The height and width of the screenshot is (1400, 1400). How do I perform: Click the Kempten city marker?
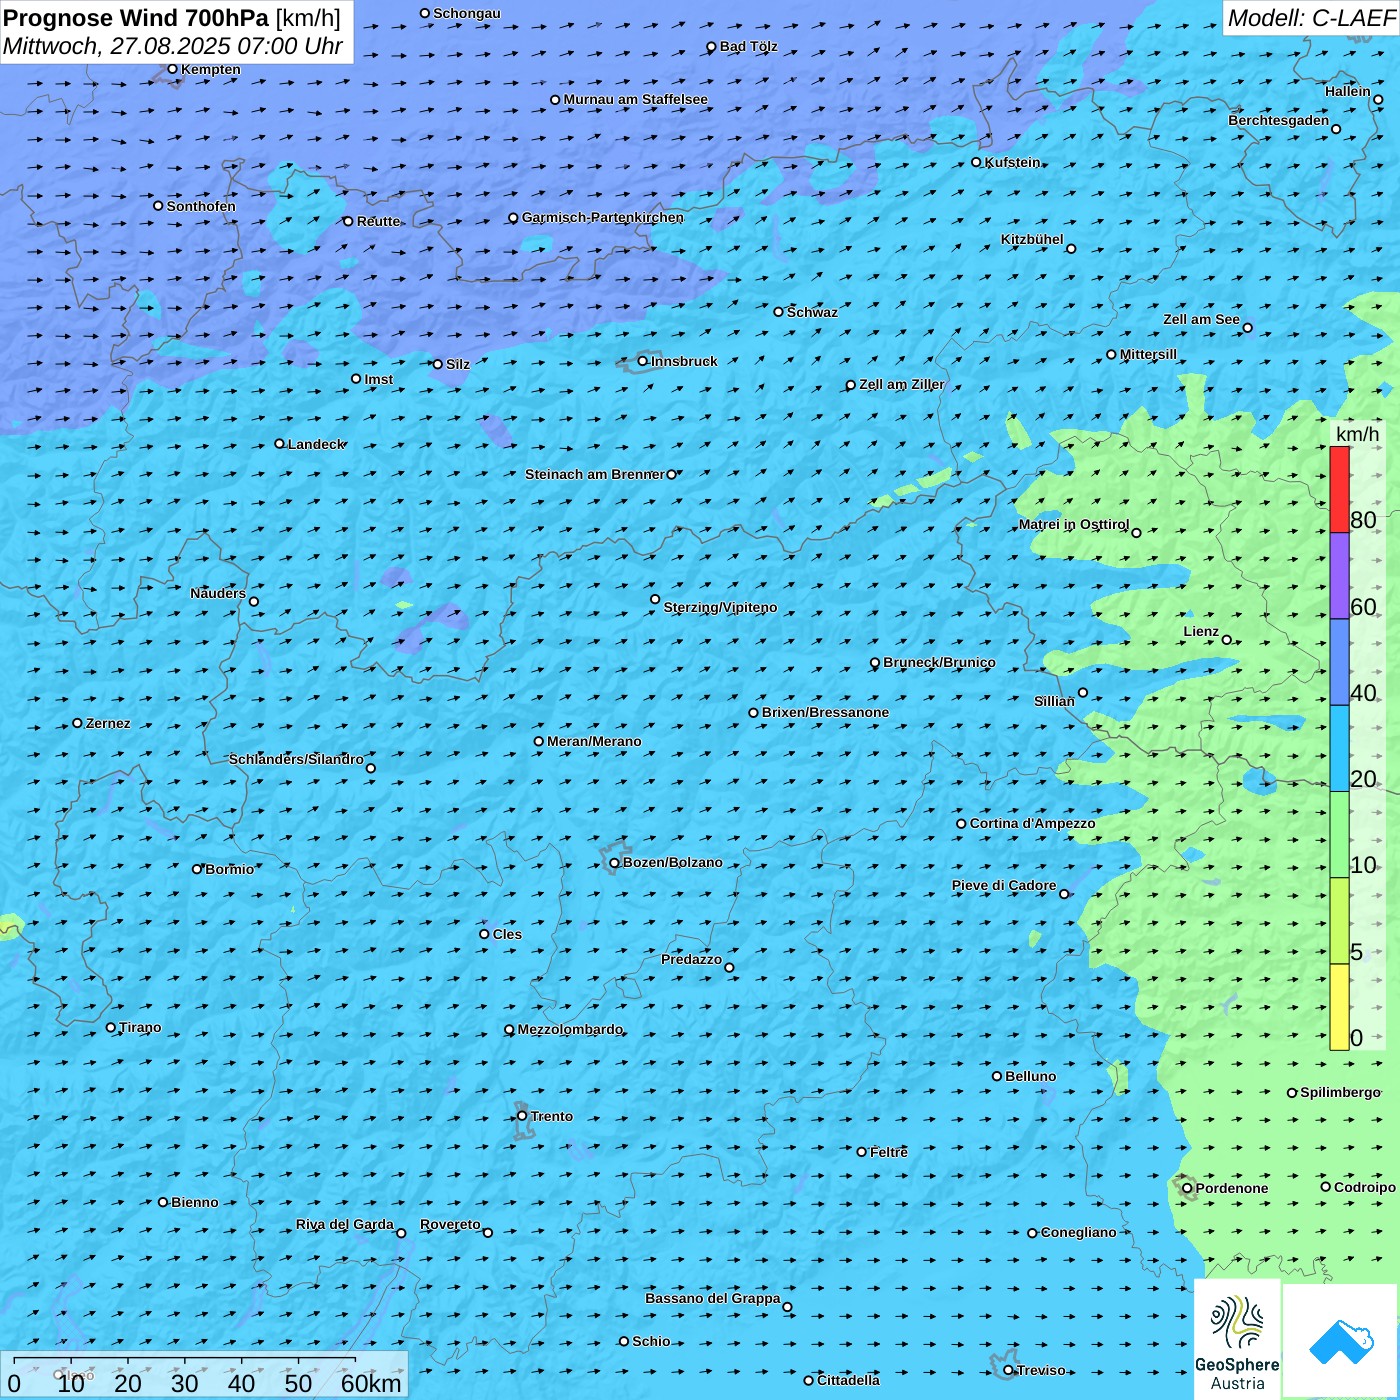click(172, 69)
